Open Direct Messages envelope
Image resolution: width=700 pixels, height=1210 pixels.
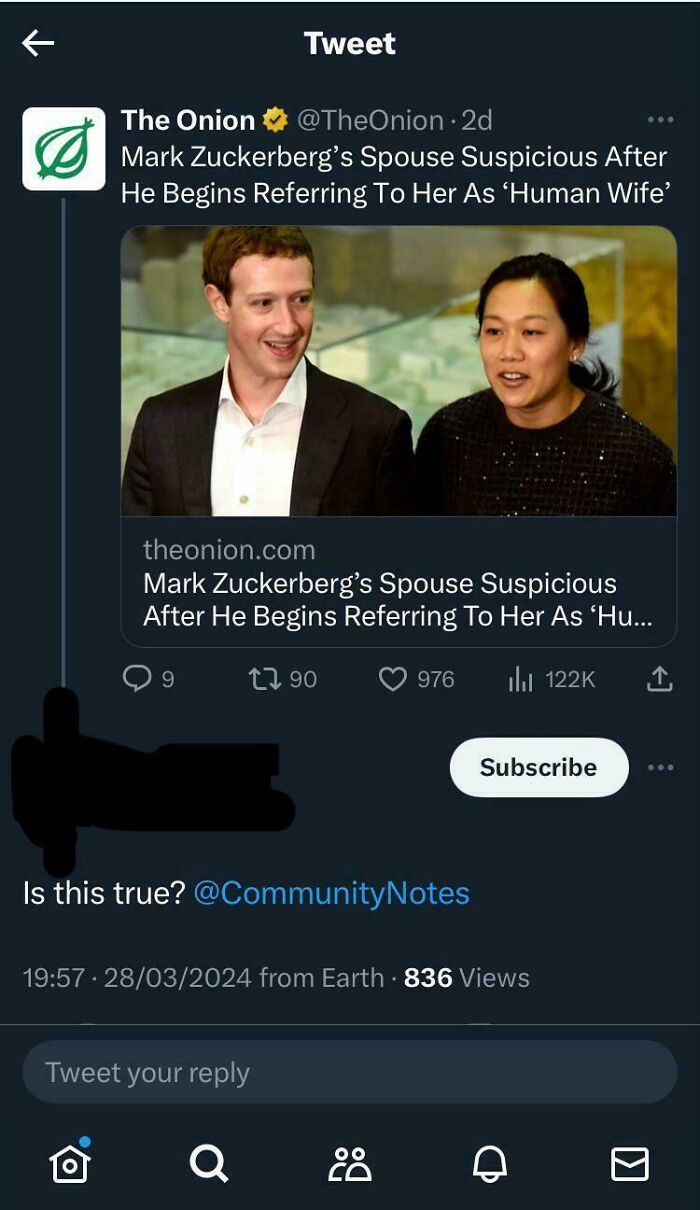(630, 1163)
